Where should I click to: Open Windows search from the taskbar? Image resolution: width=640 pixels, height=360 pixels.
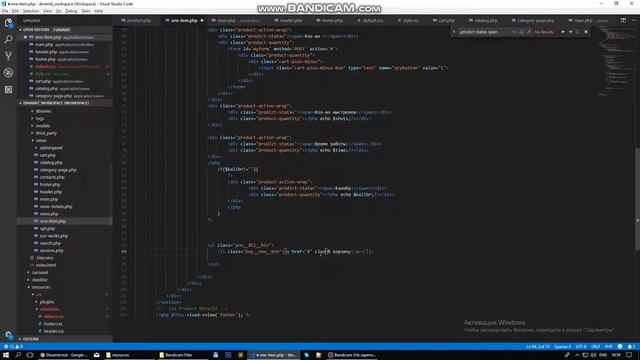(x=18, y=355)
